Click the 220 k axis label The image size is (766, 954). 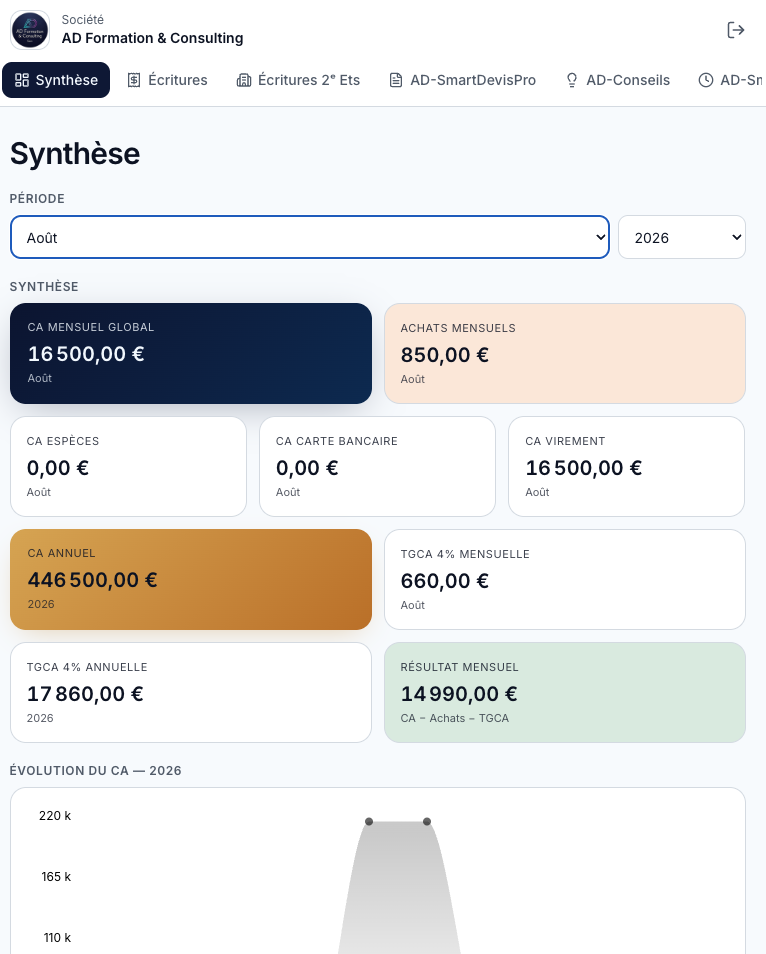[x=55, y=815]
